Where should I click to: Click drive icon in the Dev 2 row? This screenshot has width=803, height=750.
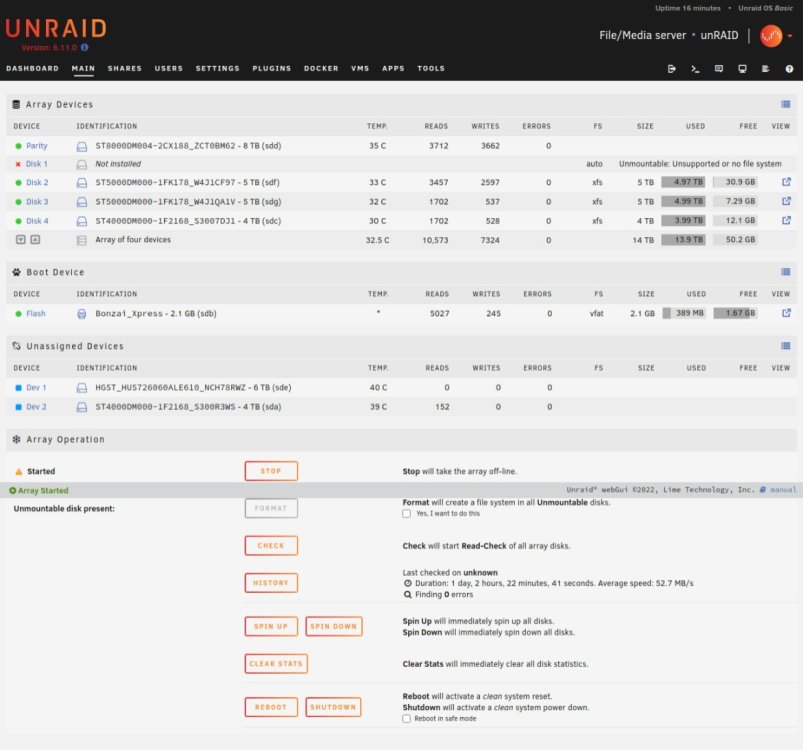coord(81,407)
